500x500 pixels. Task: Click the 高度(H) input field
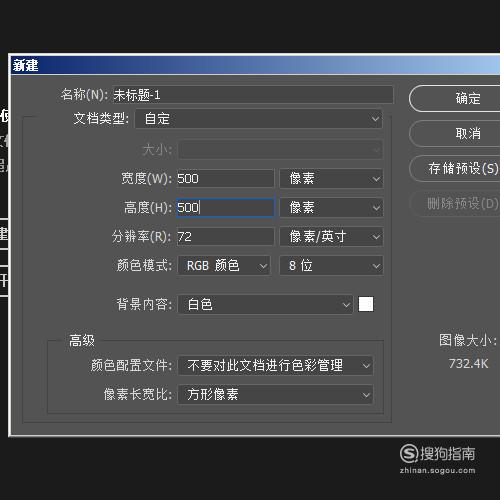click(x=225, y=207)
